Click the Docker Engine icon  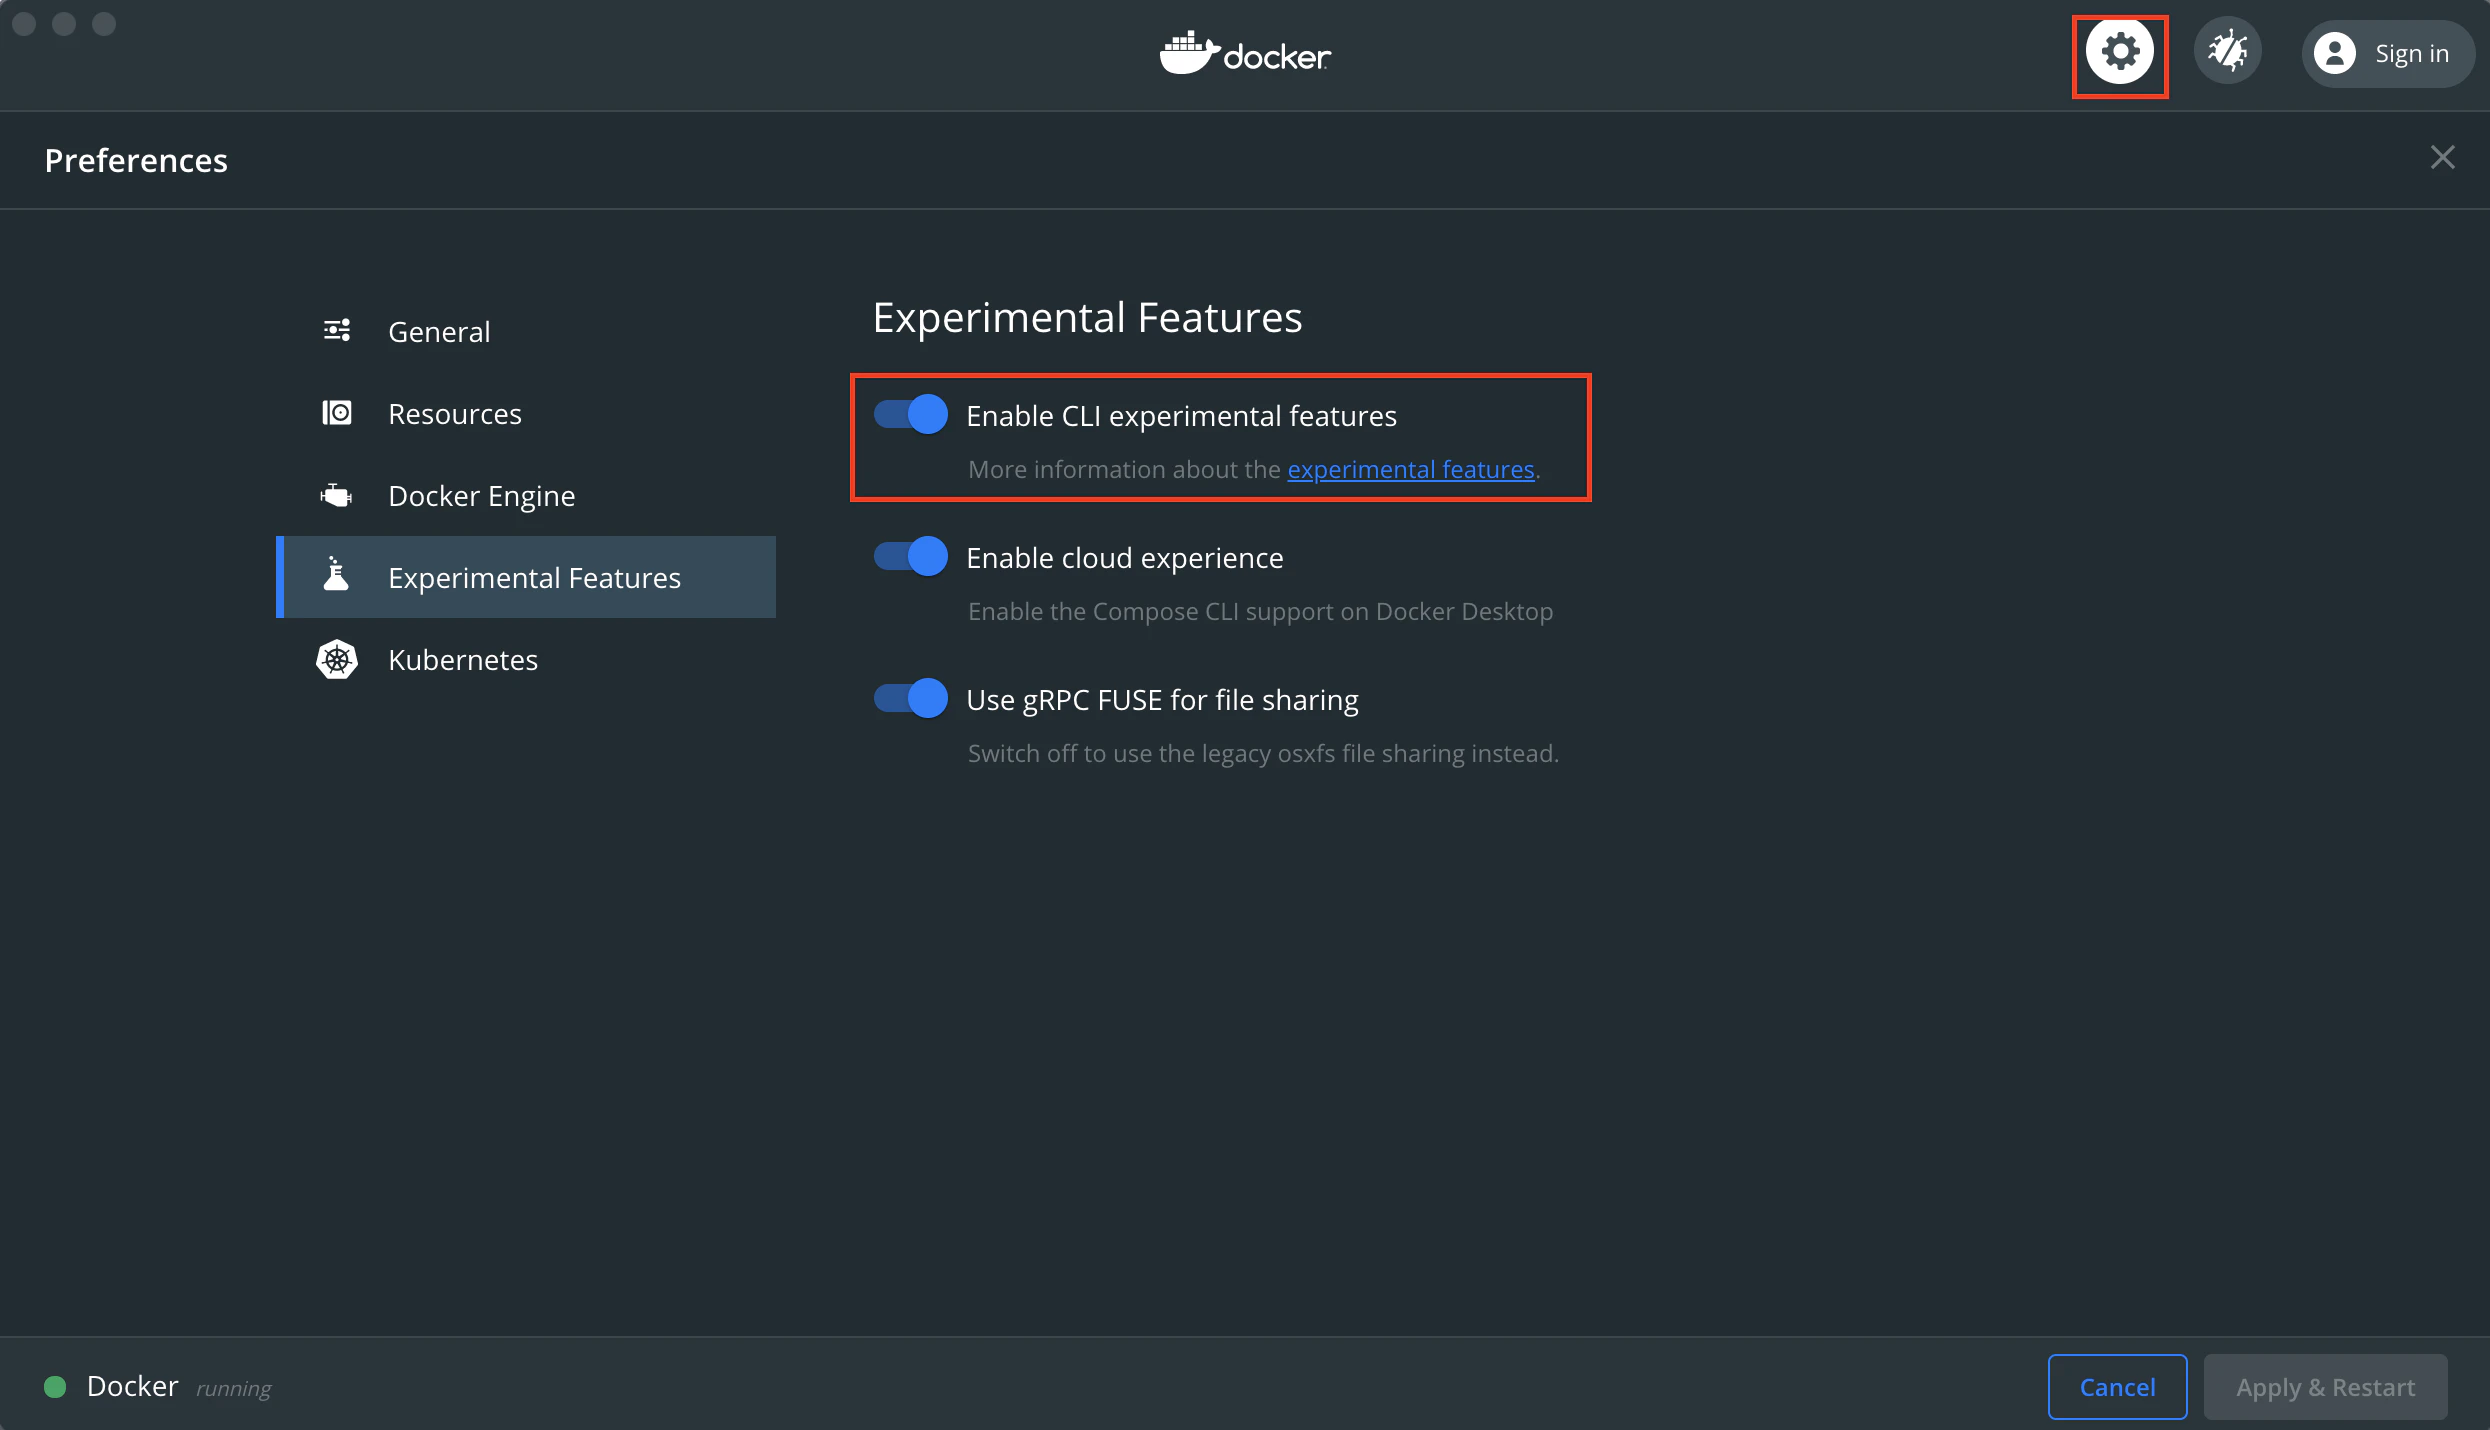click(x=337, y=495)
